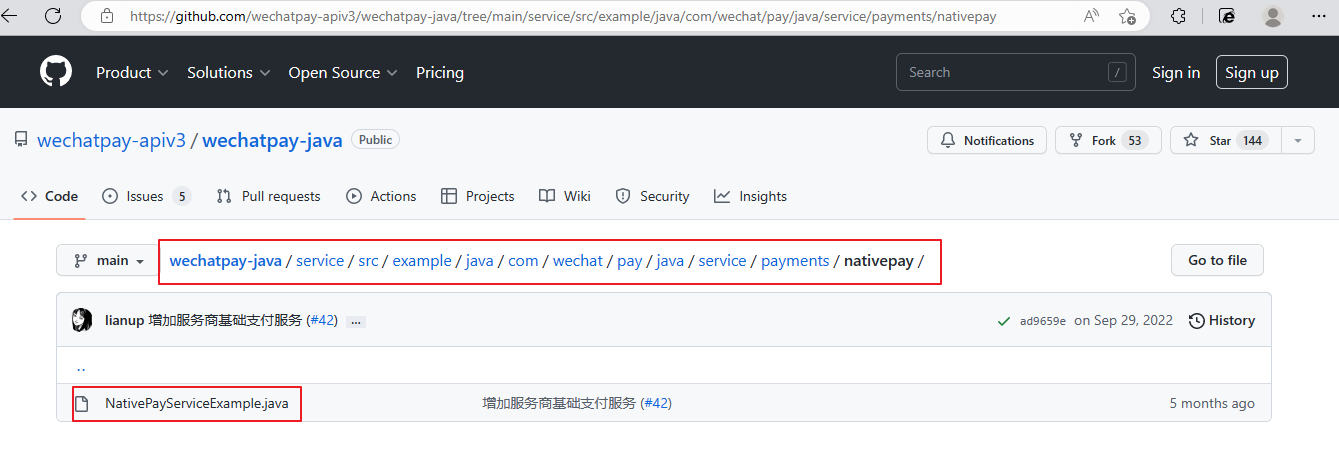This screenshot has height=458, width=1339.
Task: Click the browser back arrow
Action: click(12, 16)
